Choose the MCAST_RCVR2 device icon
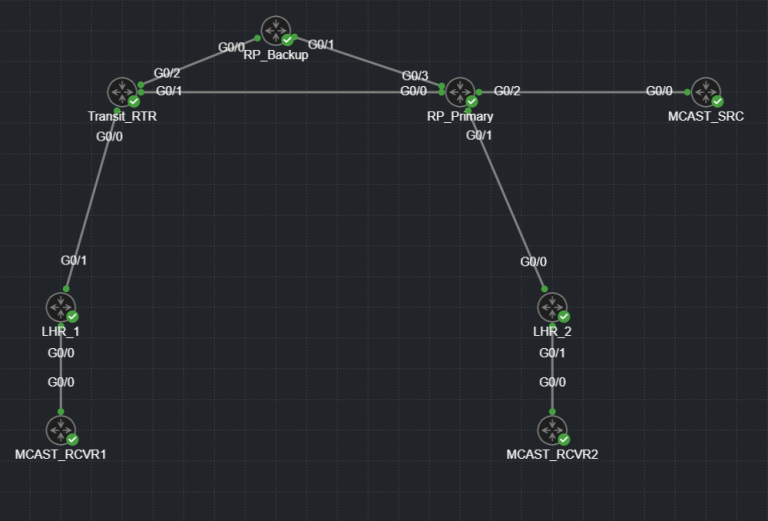 (552, 430)
